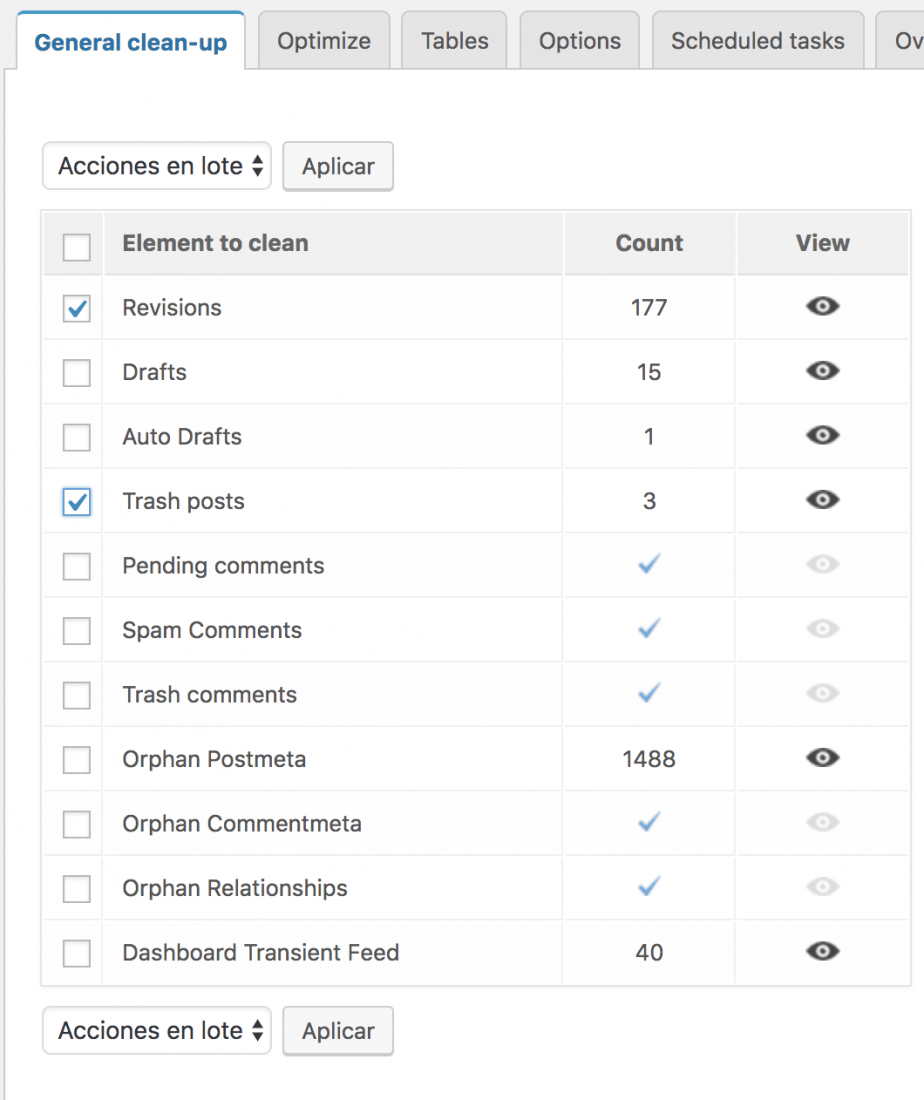Click eye icon for Auto Drafts

822,435
